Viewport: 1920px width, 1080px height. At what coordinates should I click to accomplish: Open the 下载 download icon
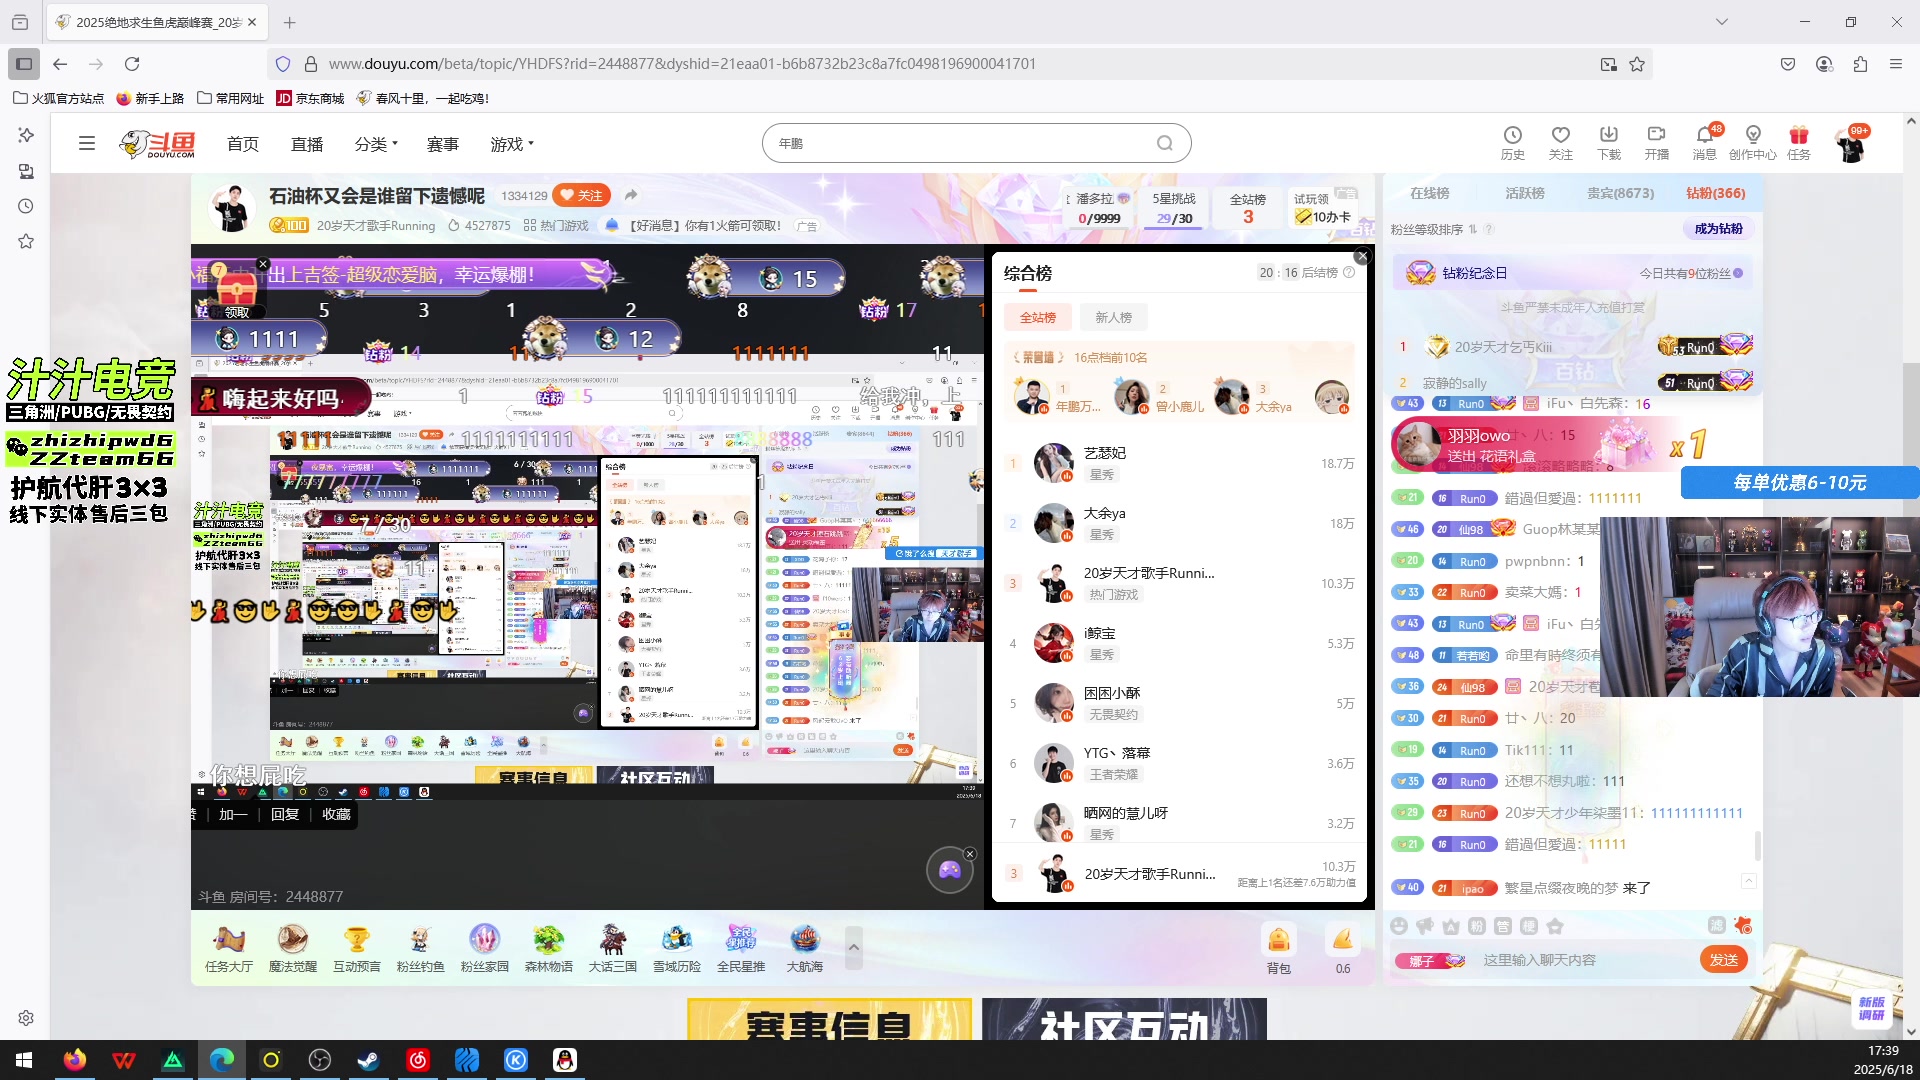[x=1609, y=142]
